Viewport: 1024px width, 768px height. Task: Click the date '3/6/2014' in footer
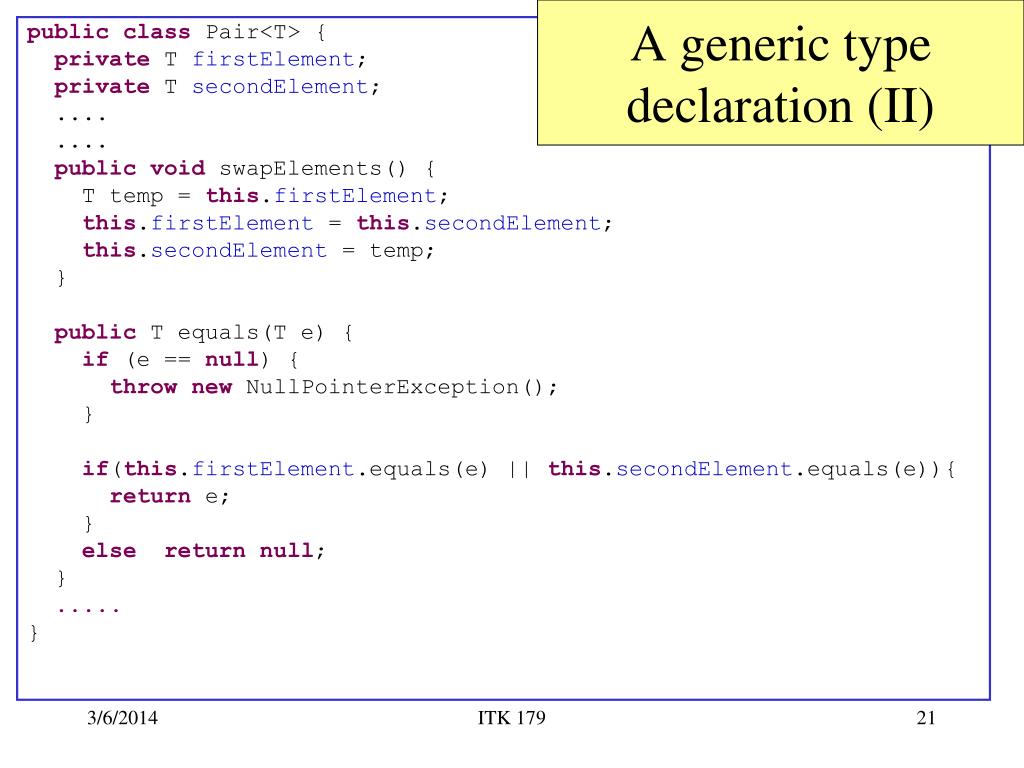pyautogui.click(x=122, y=718)
